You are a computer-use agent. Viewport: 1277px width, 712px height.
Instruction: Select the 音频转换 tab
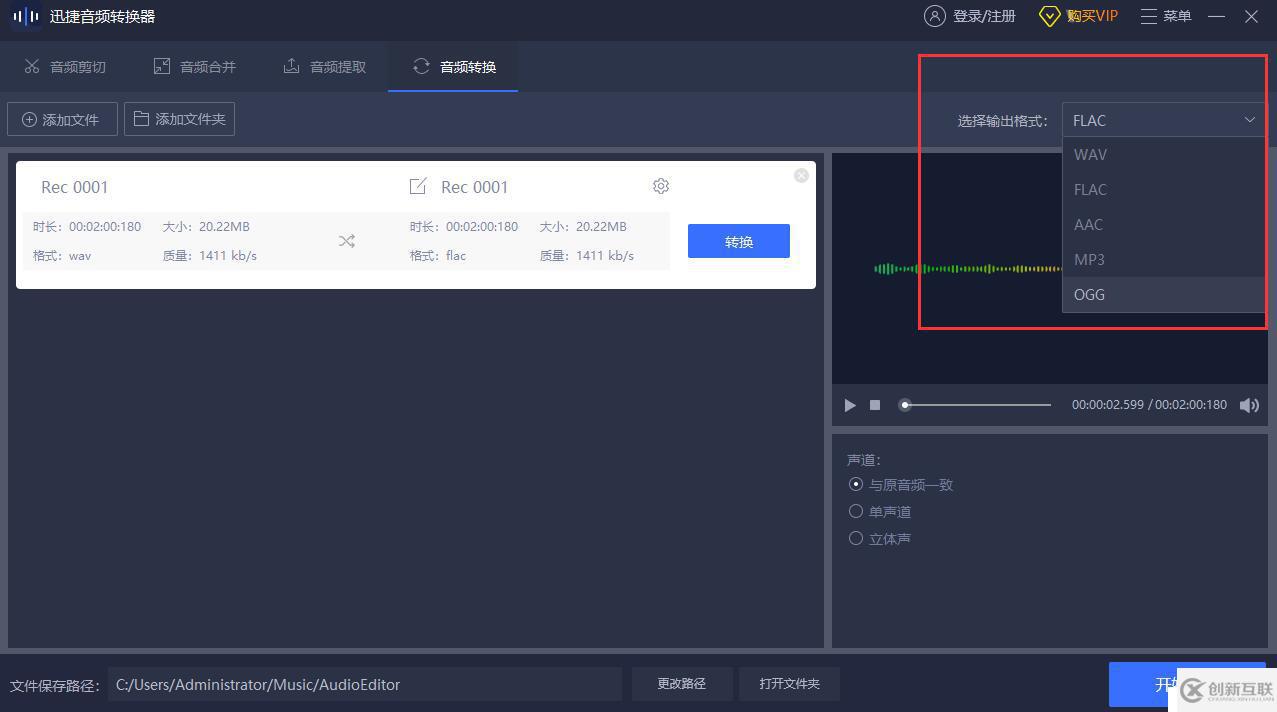tap(453, 67)
